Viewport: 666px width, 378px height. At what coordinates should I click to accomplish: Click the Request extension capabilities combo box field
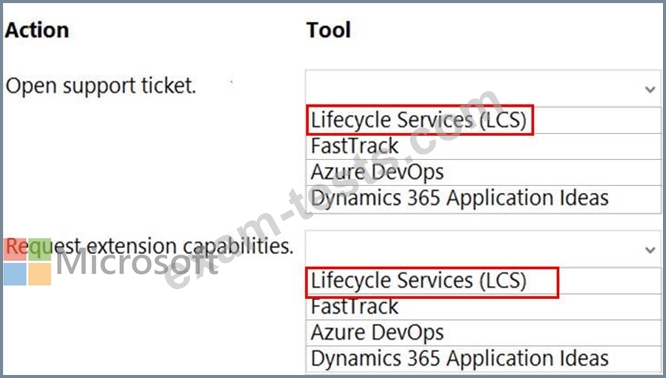click(x=483, y=249)
